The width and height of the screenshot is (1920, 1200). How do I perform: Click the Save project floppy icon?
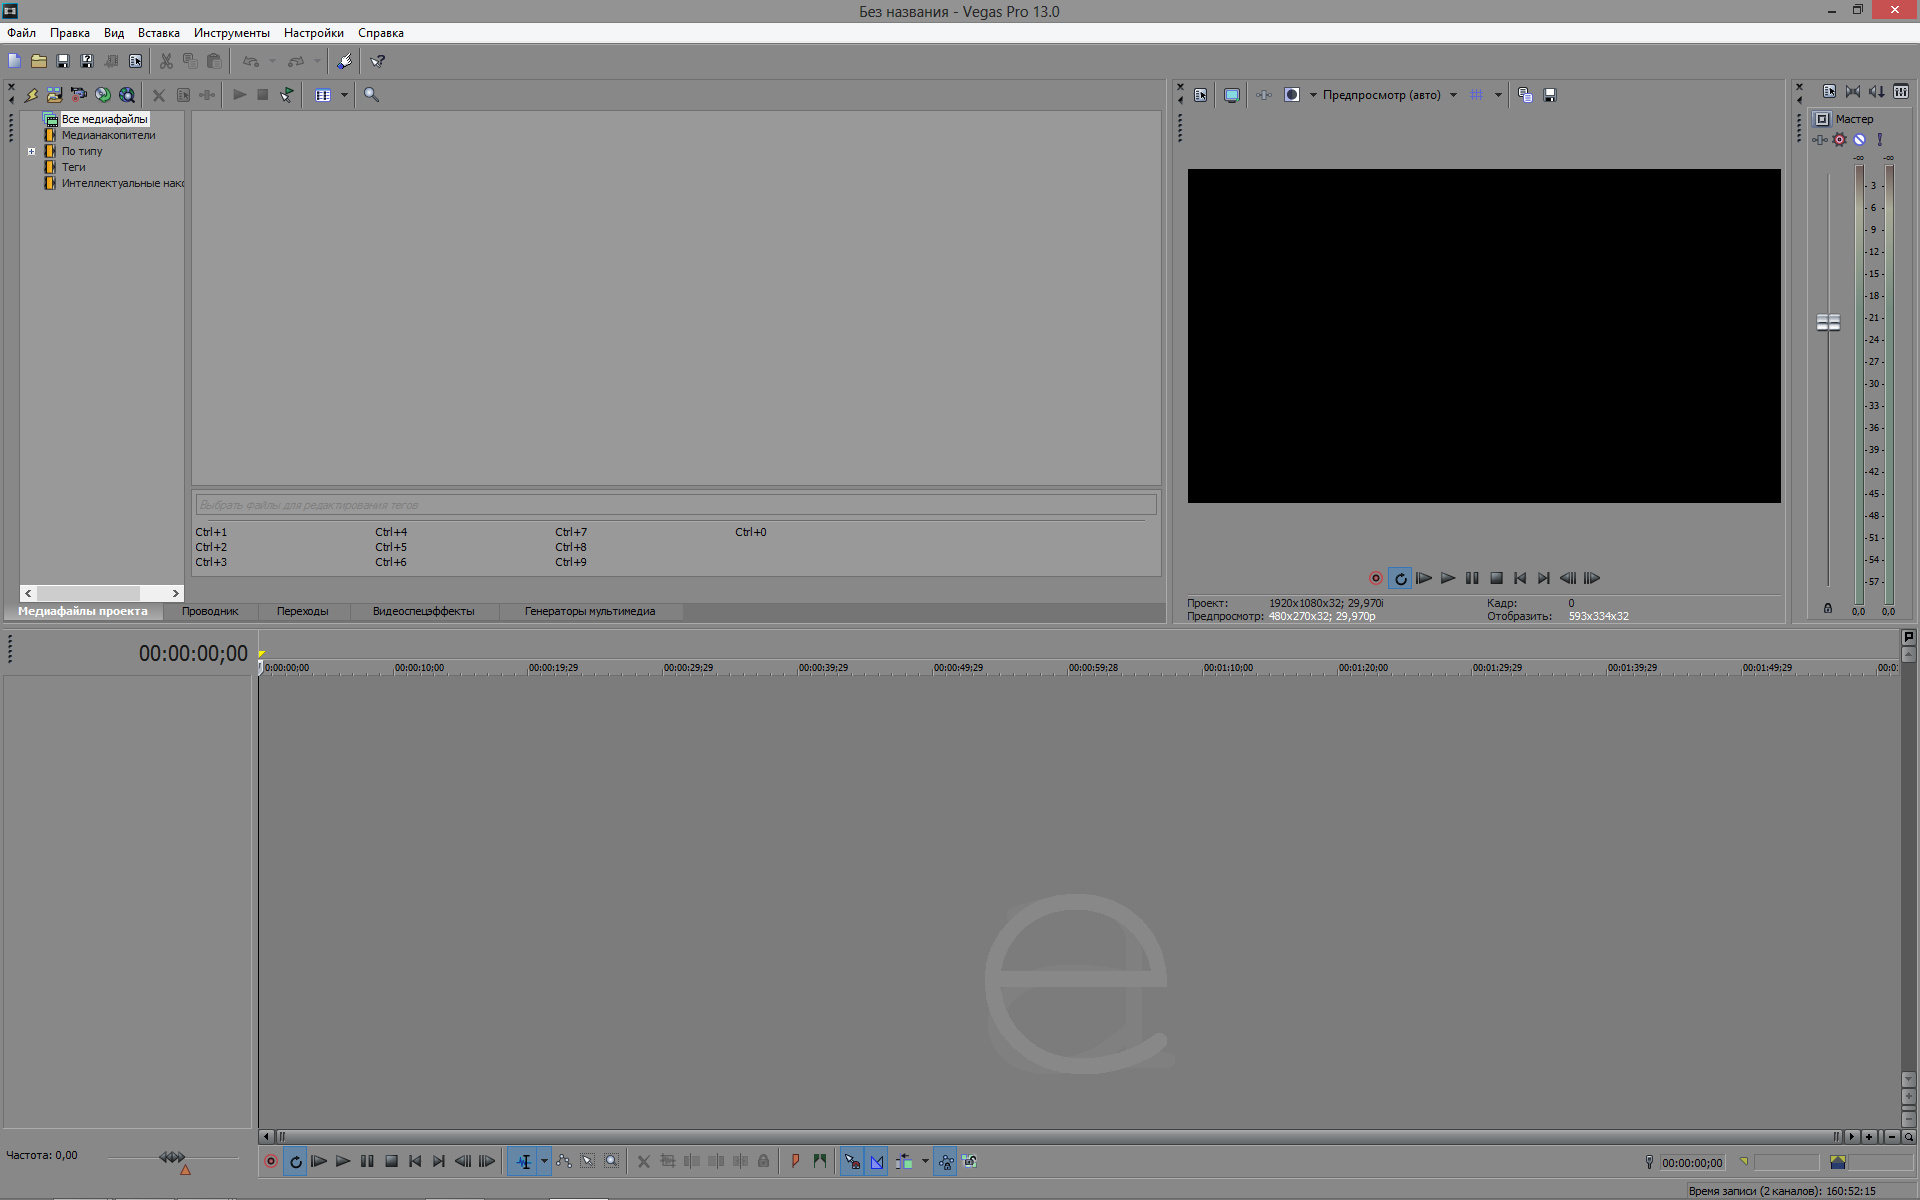(63, 61)
